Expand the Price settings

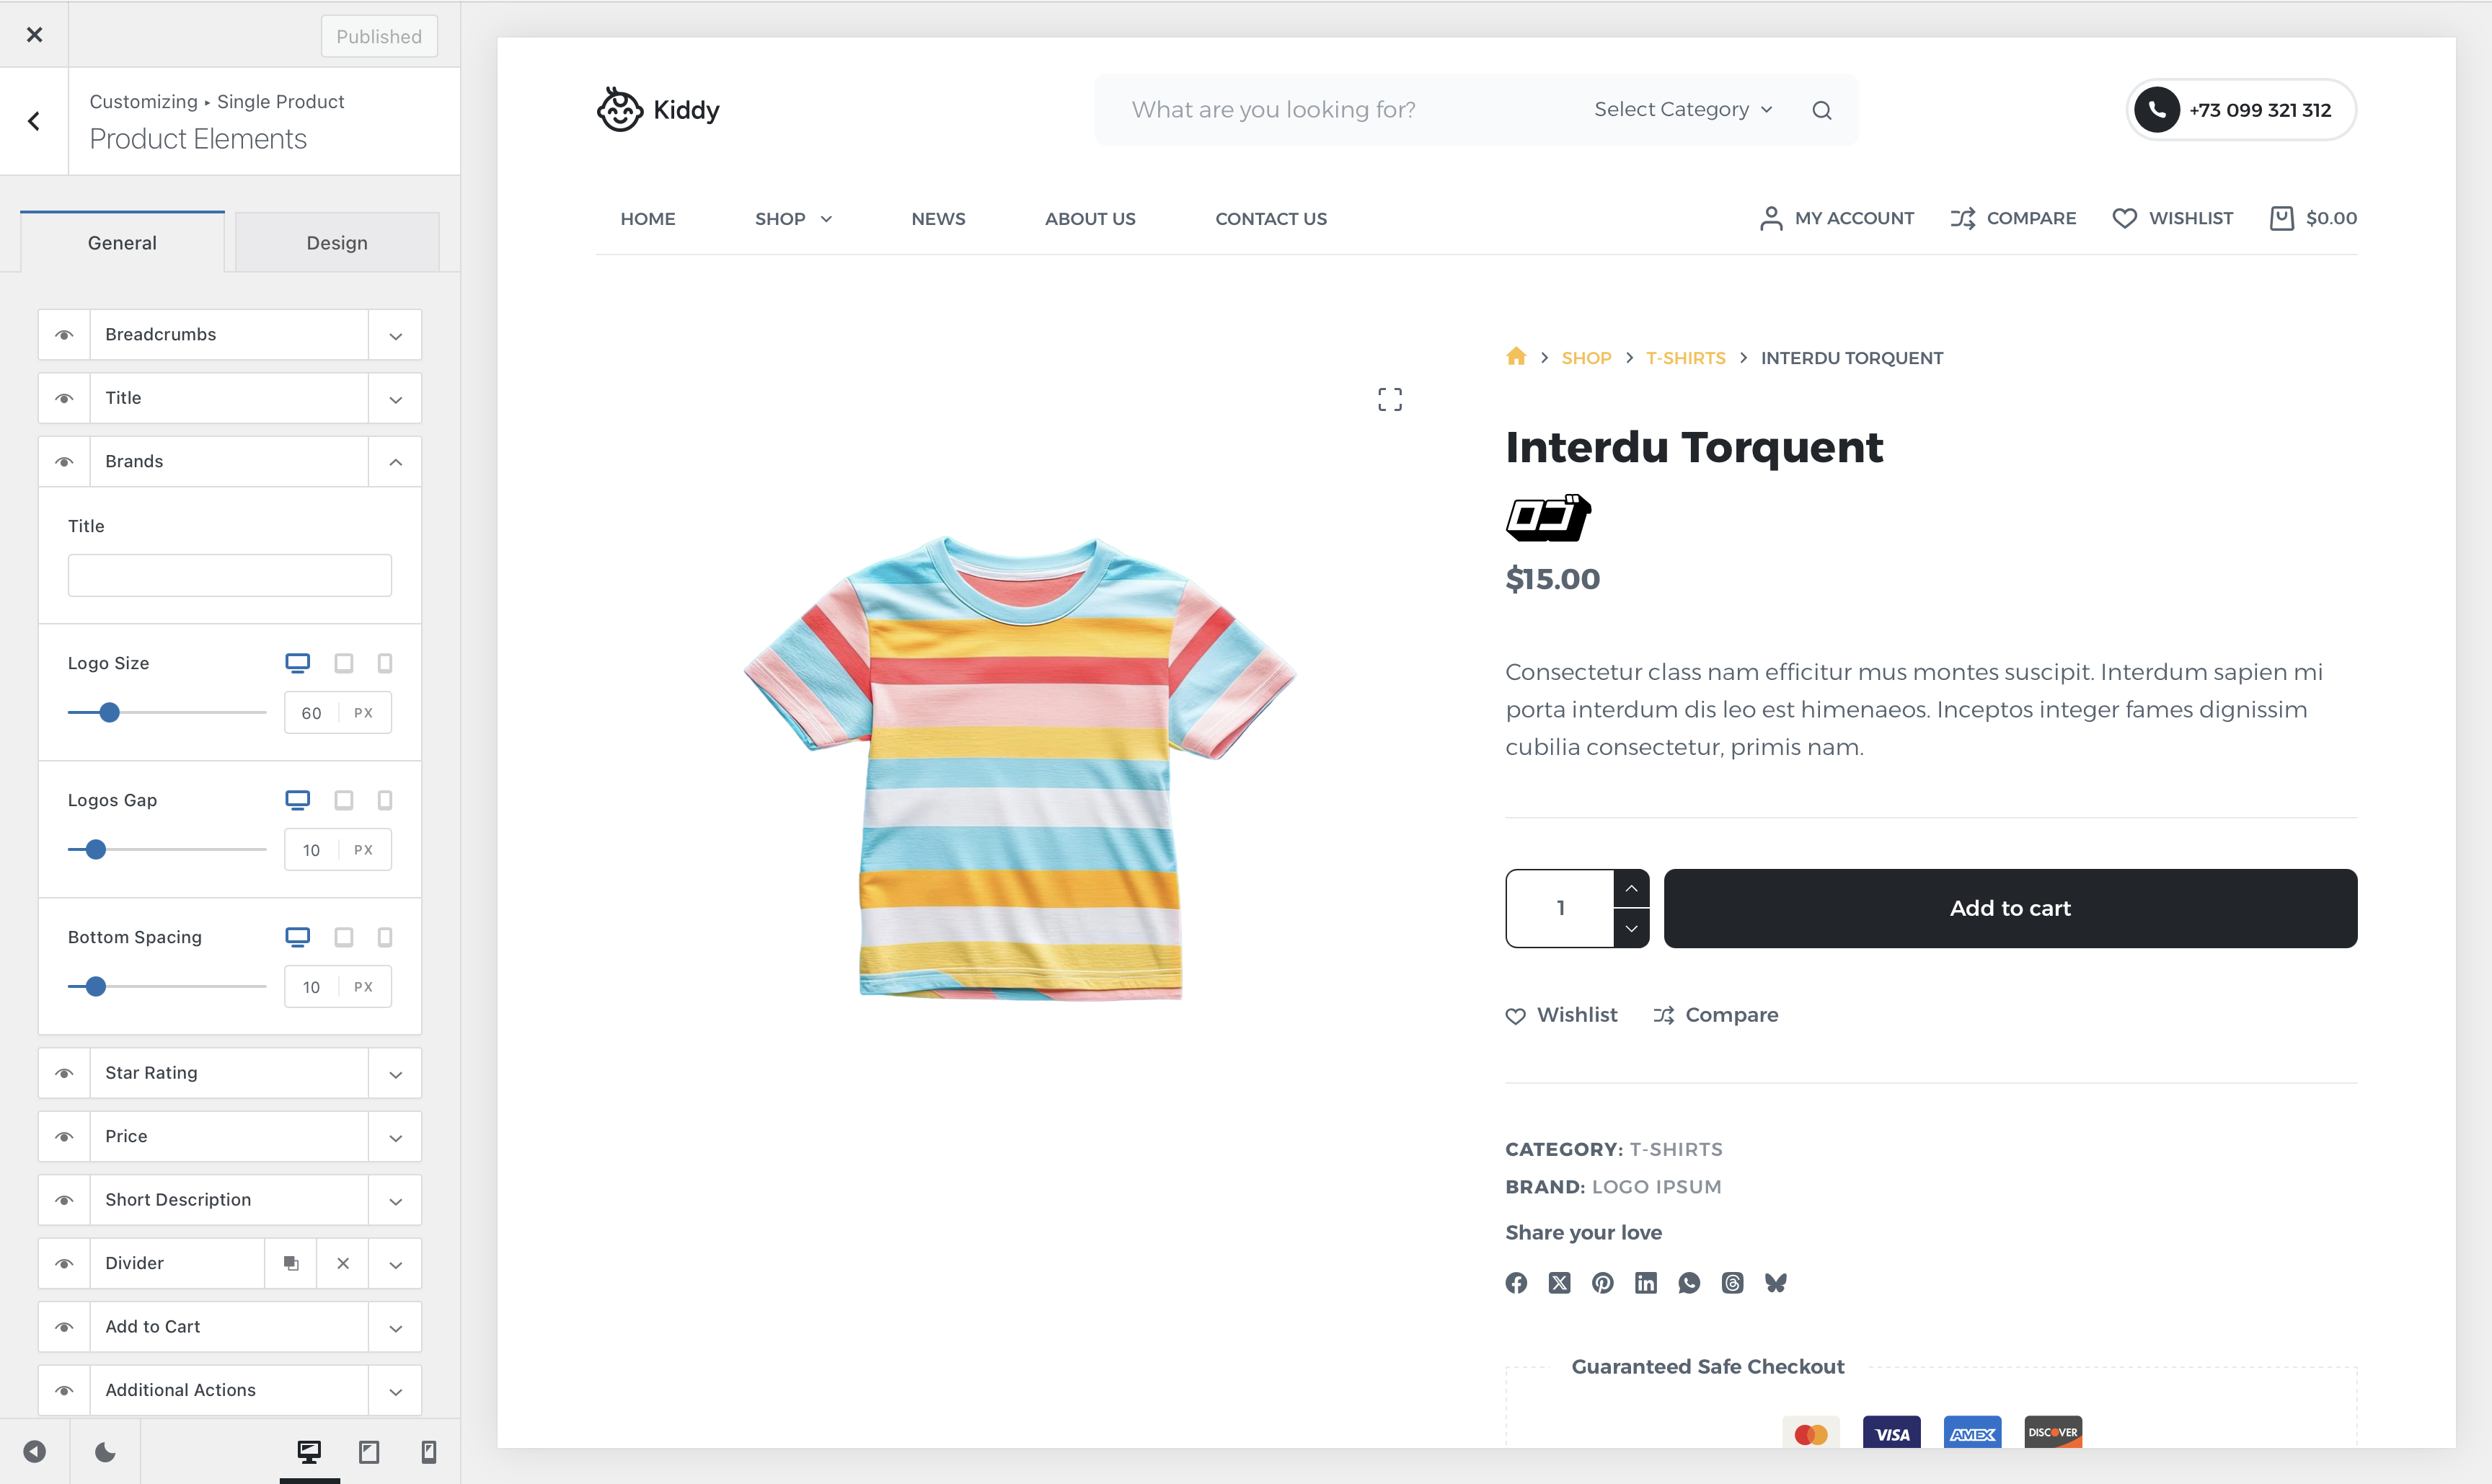point(395,1136)
